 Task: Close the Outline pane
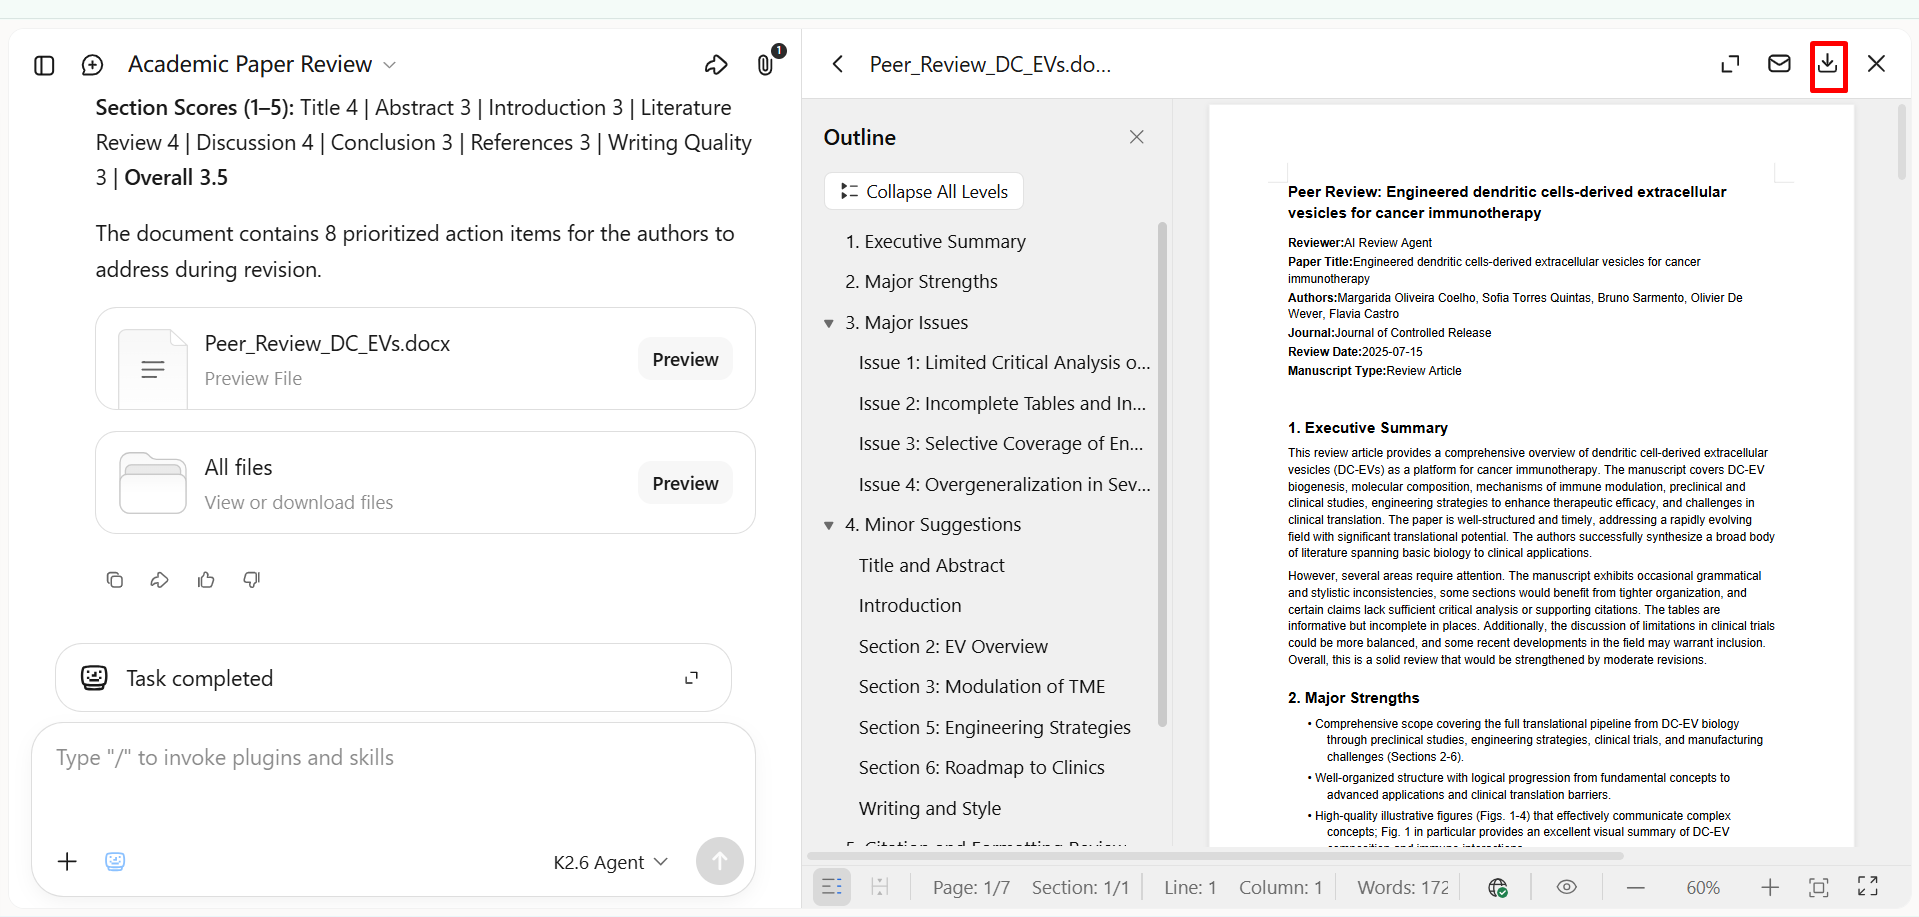click(1136, 137)
